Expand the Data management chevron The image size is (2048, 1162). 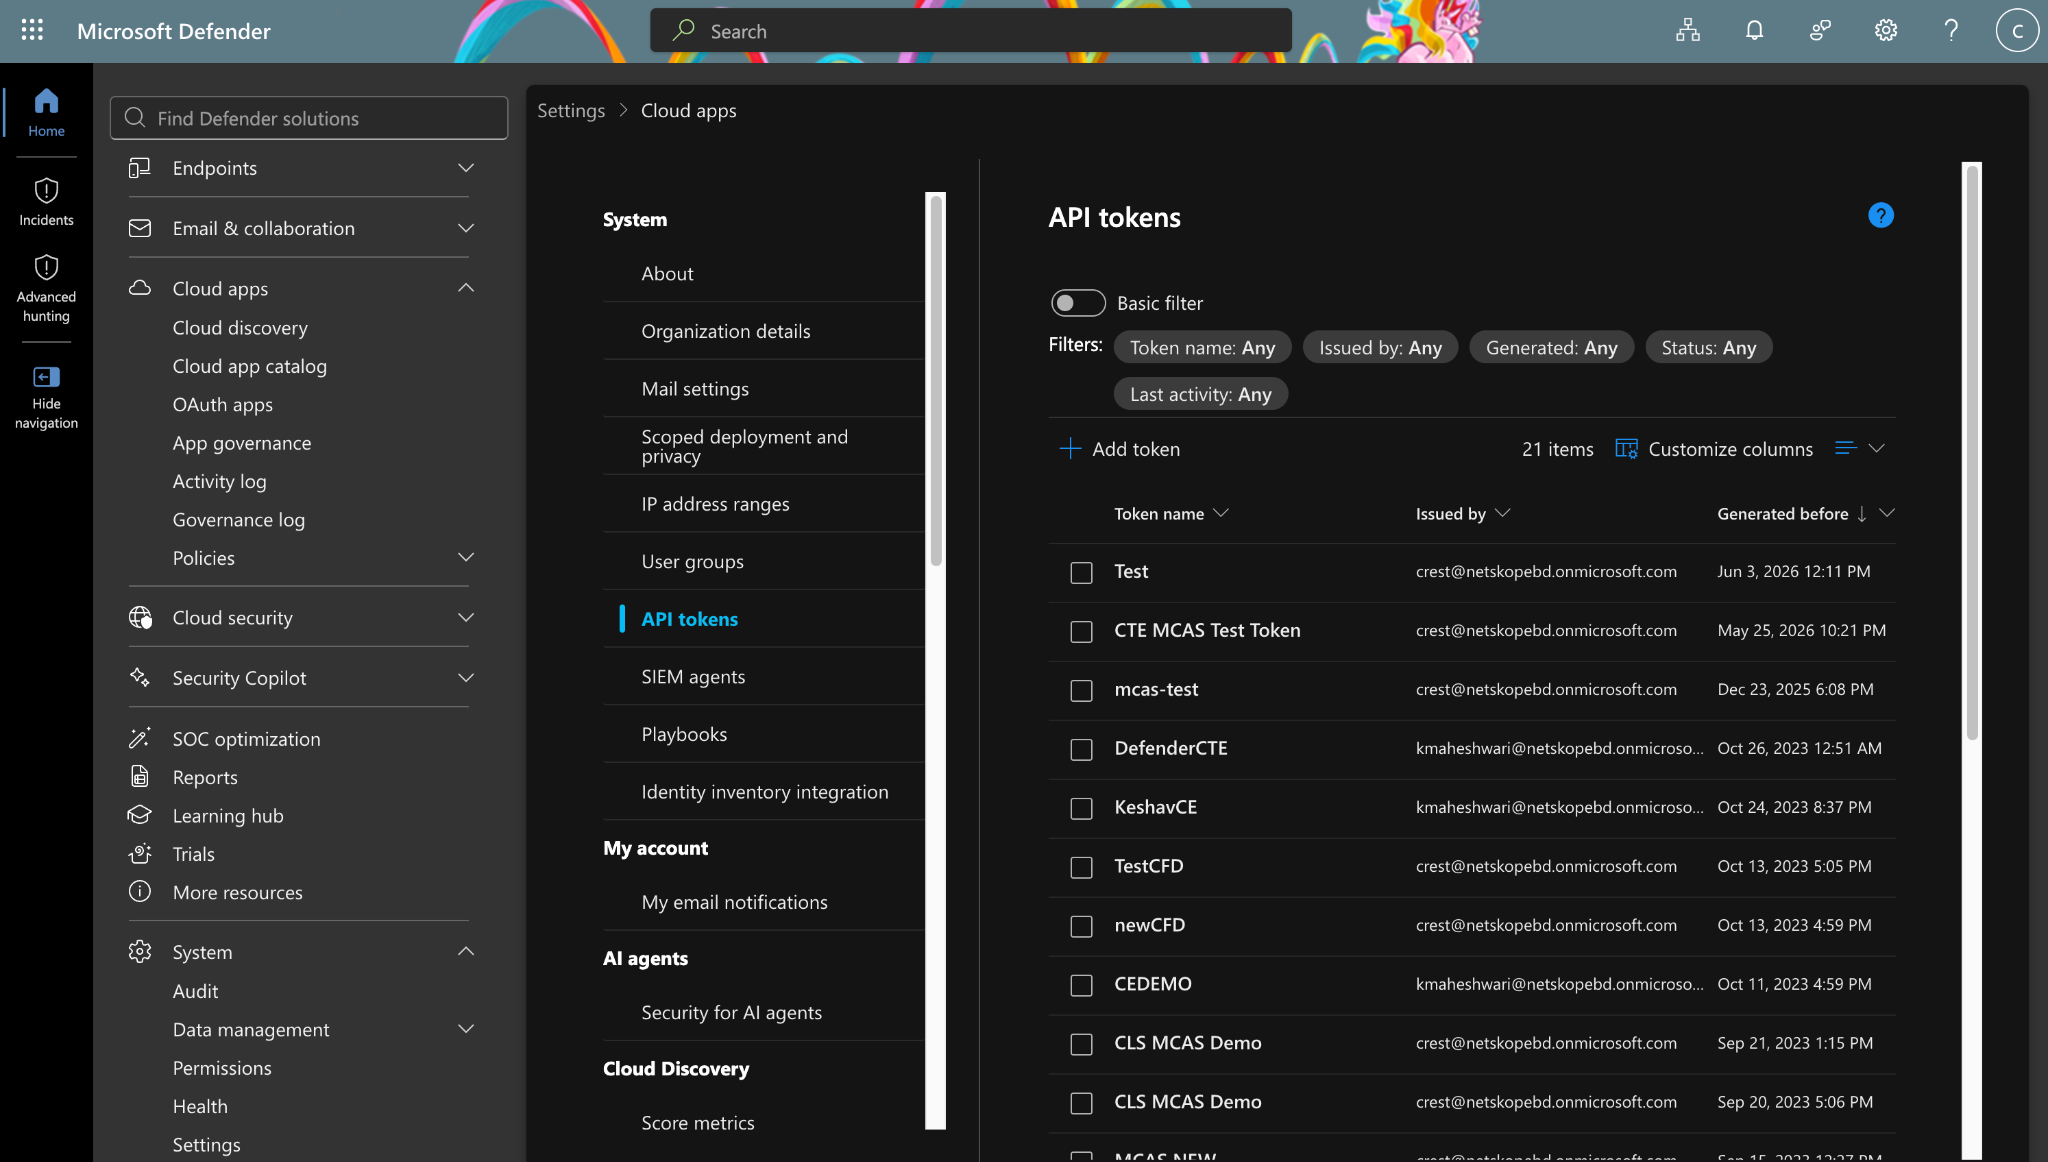(465, 1028)
